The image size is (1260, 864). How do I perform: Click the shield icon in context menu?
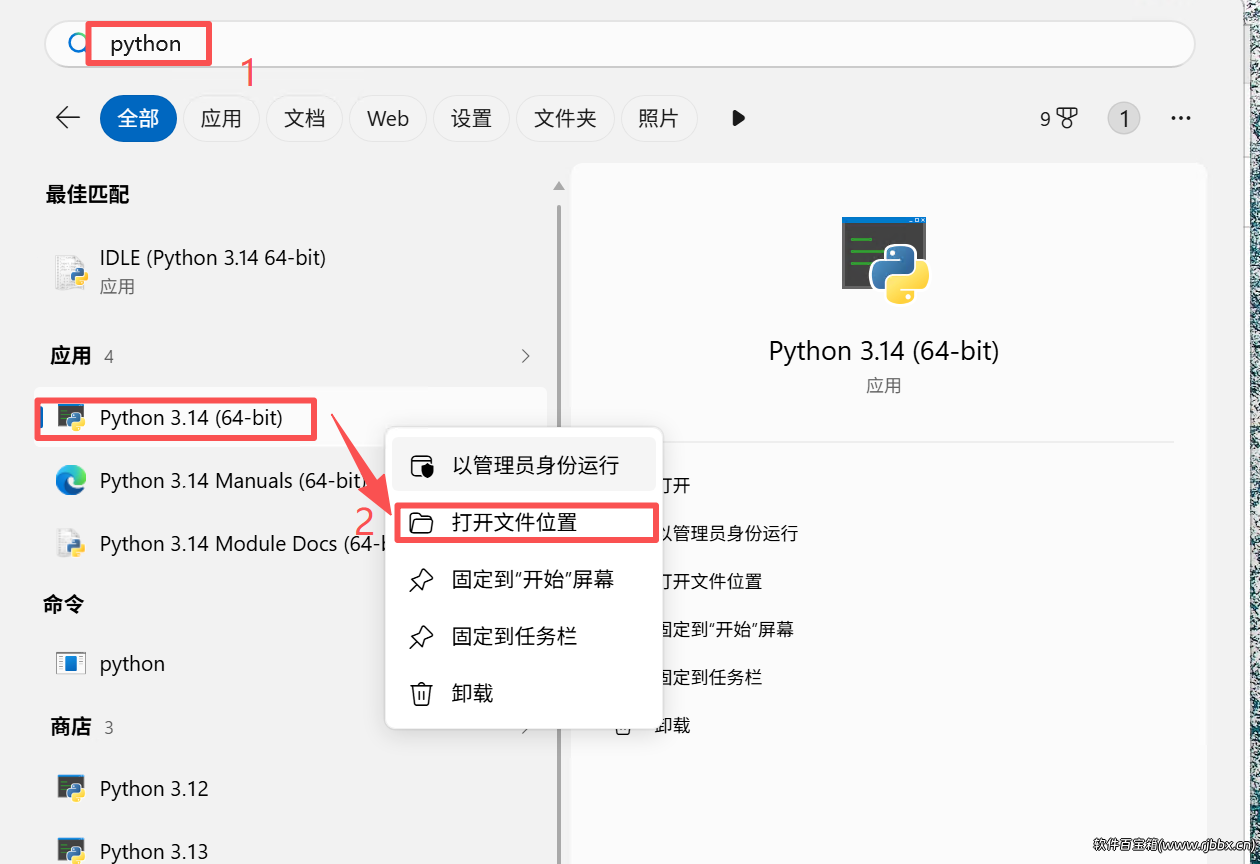pyautogui.click(x=422, y=466)
